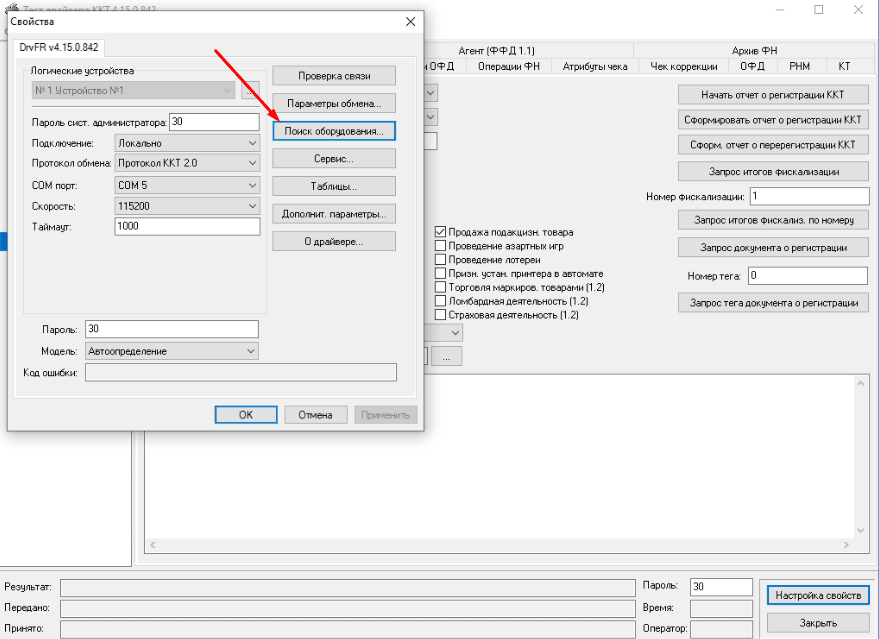Viewport: 879px width, 639px height.
Task: Click the Настройка свойств button
Action: click(x=814, y=595)
